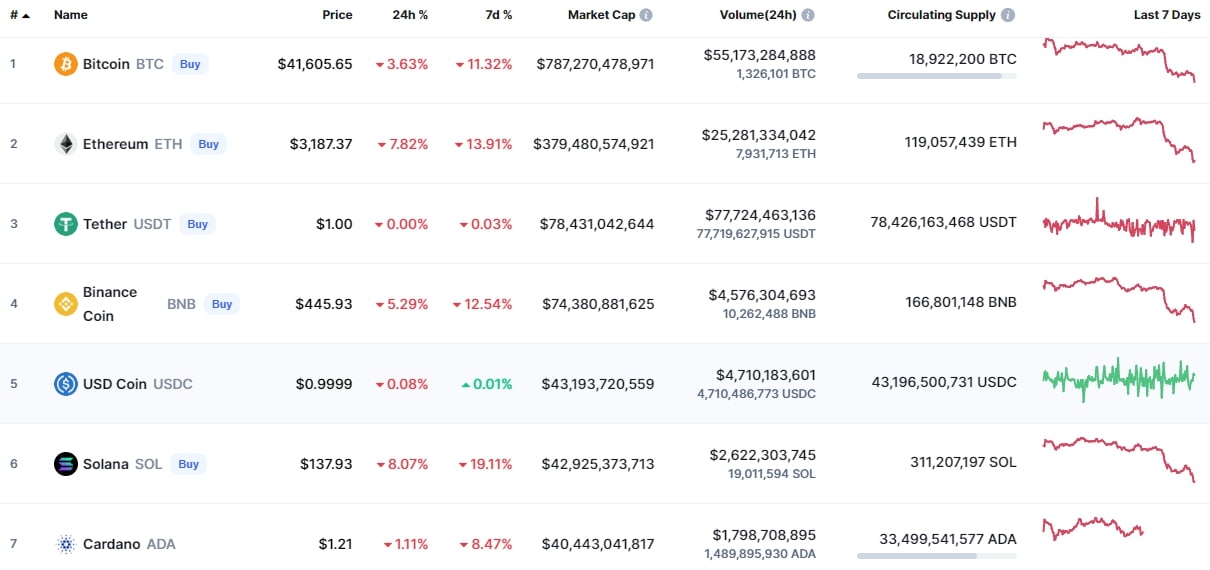
Task: Open Ethereum 7-day sparkline chart
Action: [1119, 140]
